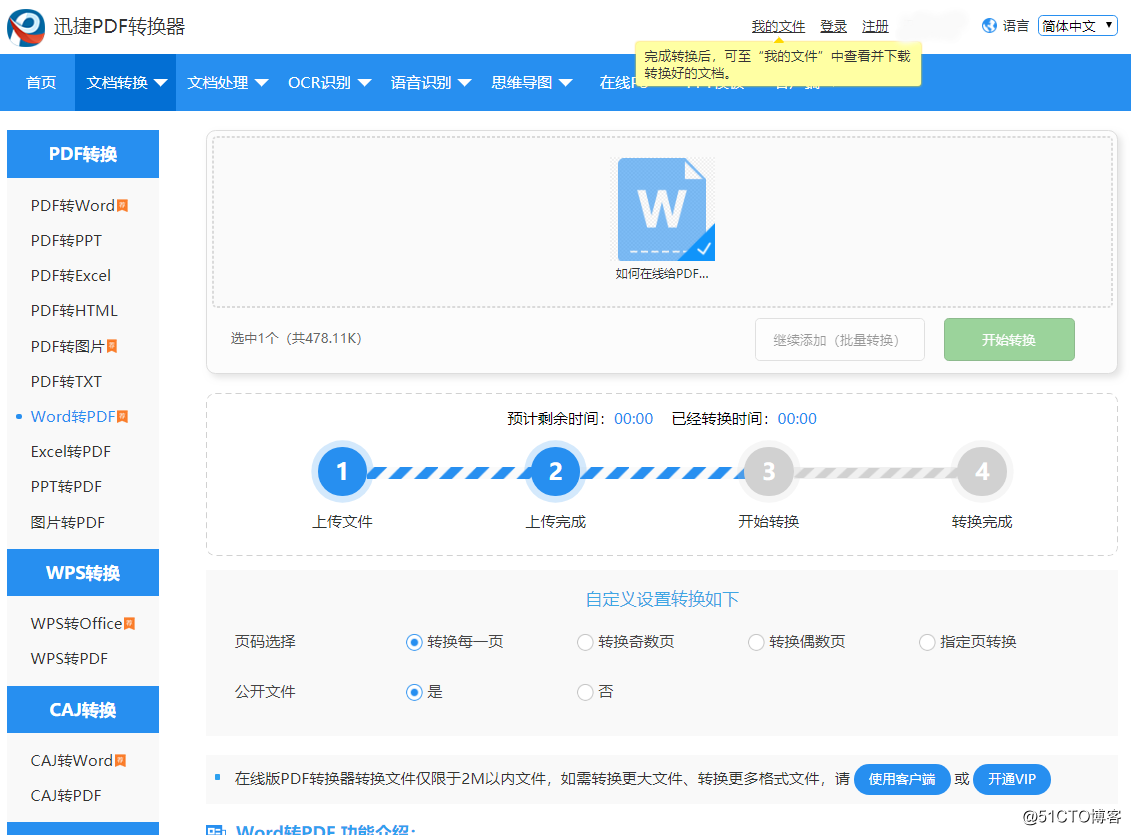Screen dimensions: 1131x835
Task: Open PPT转PDF in the sidebar
Action: [x=66, y=487]
